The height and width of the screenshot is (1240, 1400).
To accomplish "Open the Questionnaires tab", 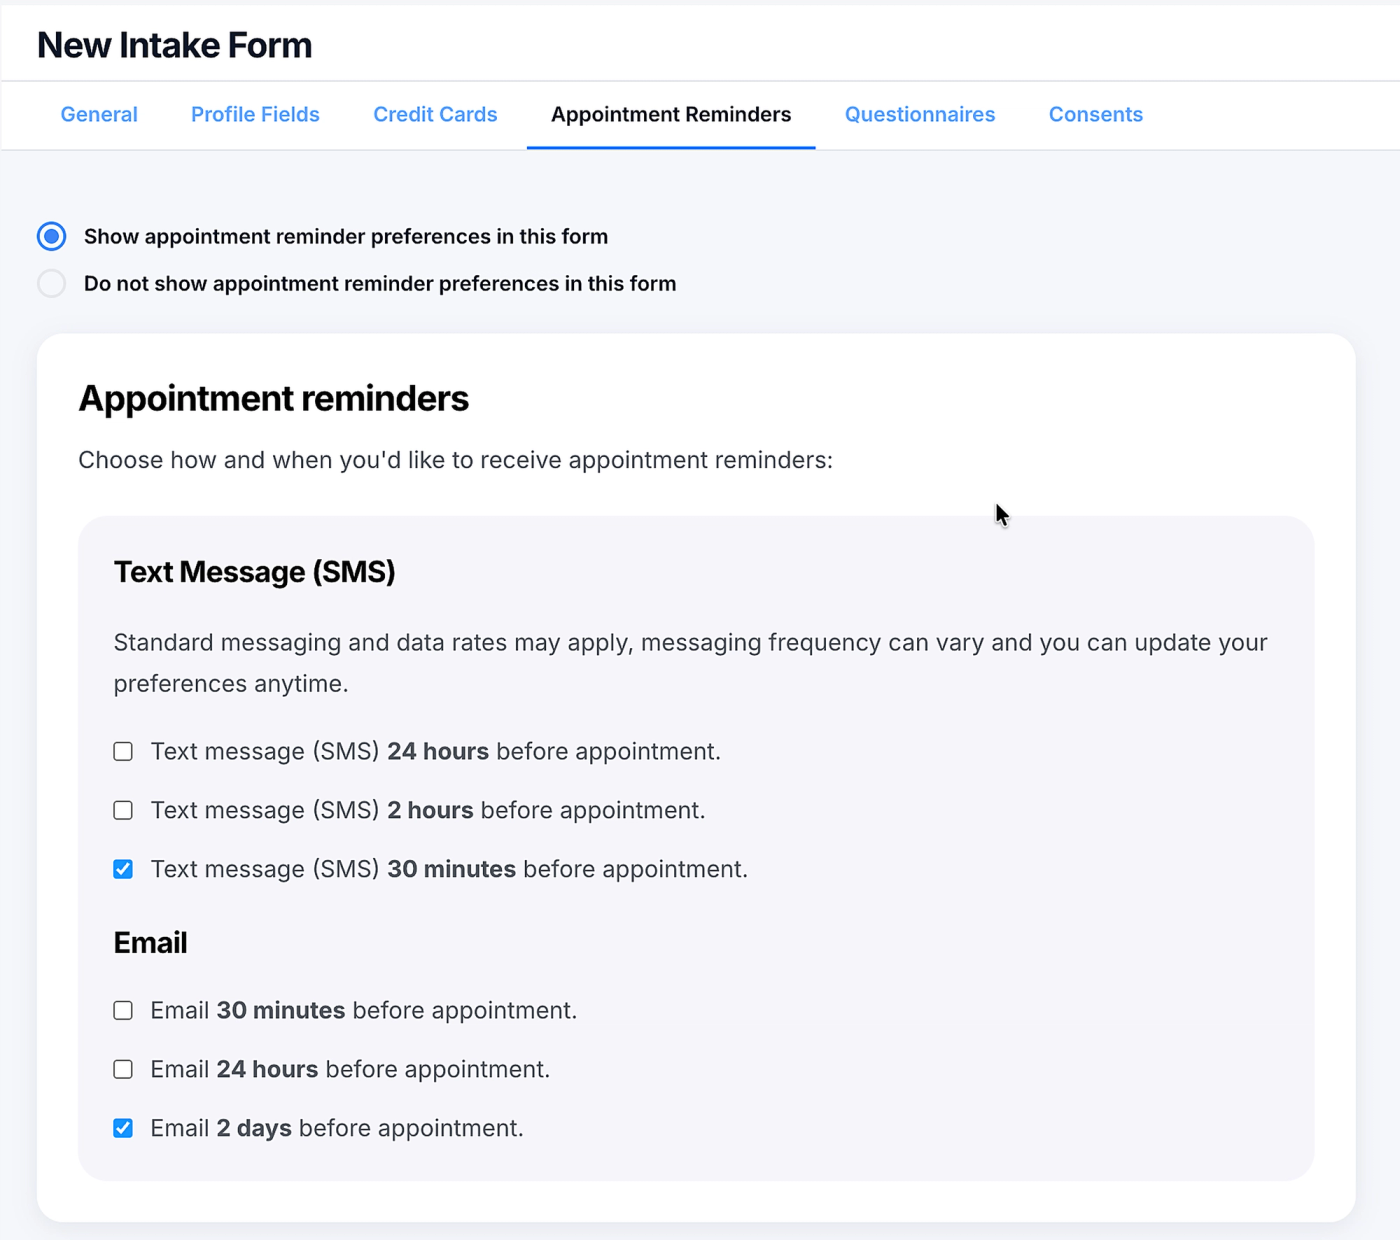I will click(x=920, y=115).
